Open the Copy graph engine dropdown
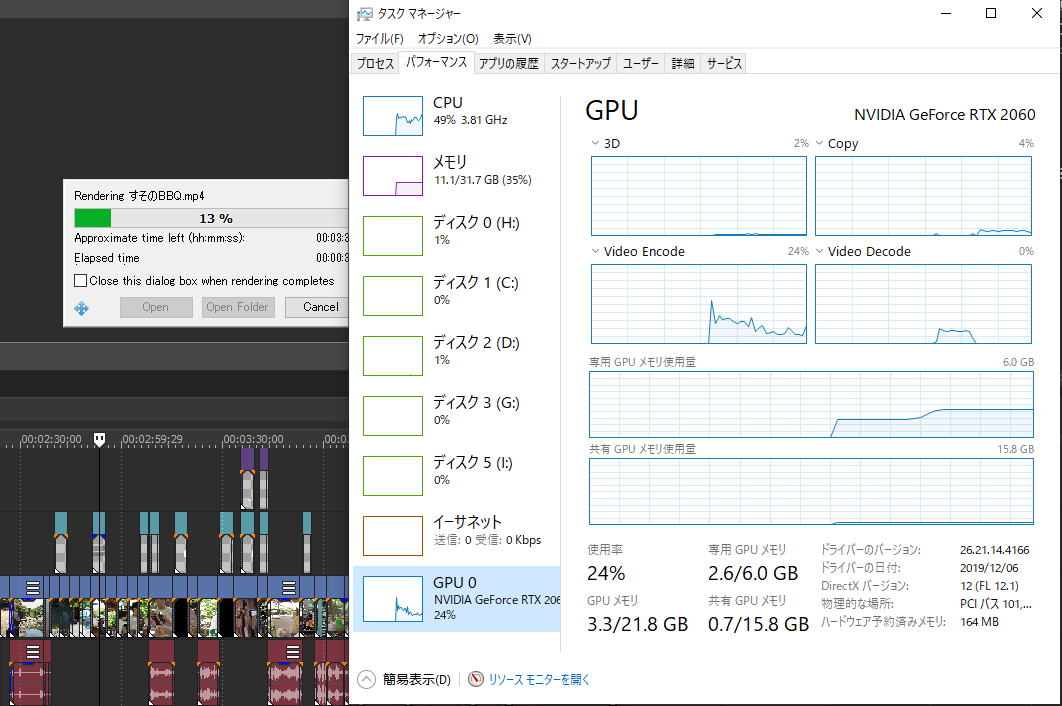The height and width of the screenshot is (706, 1062). coord(820,144)
